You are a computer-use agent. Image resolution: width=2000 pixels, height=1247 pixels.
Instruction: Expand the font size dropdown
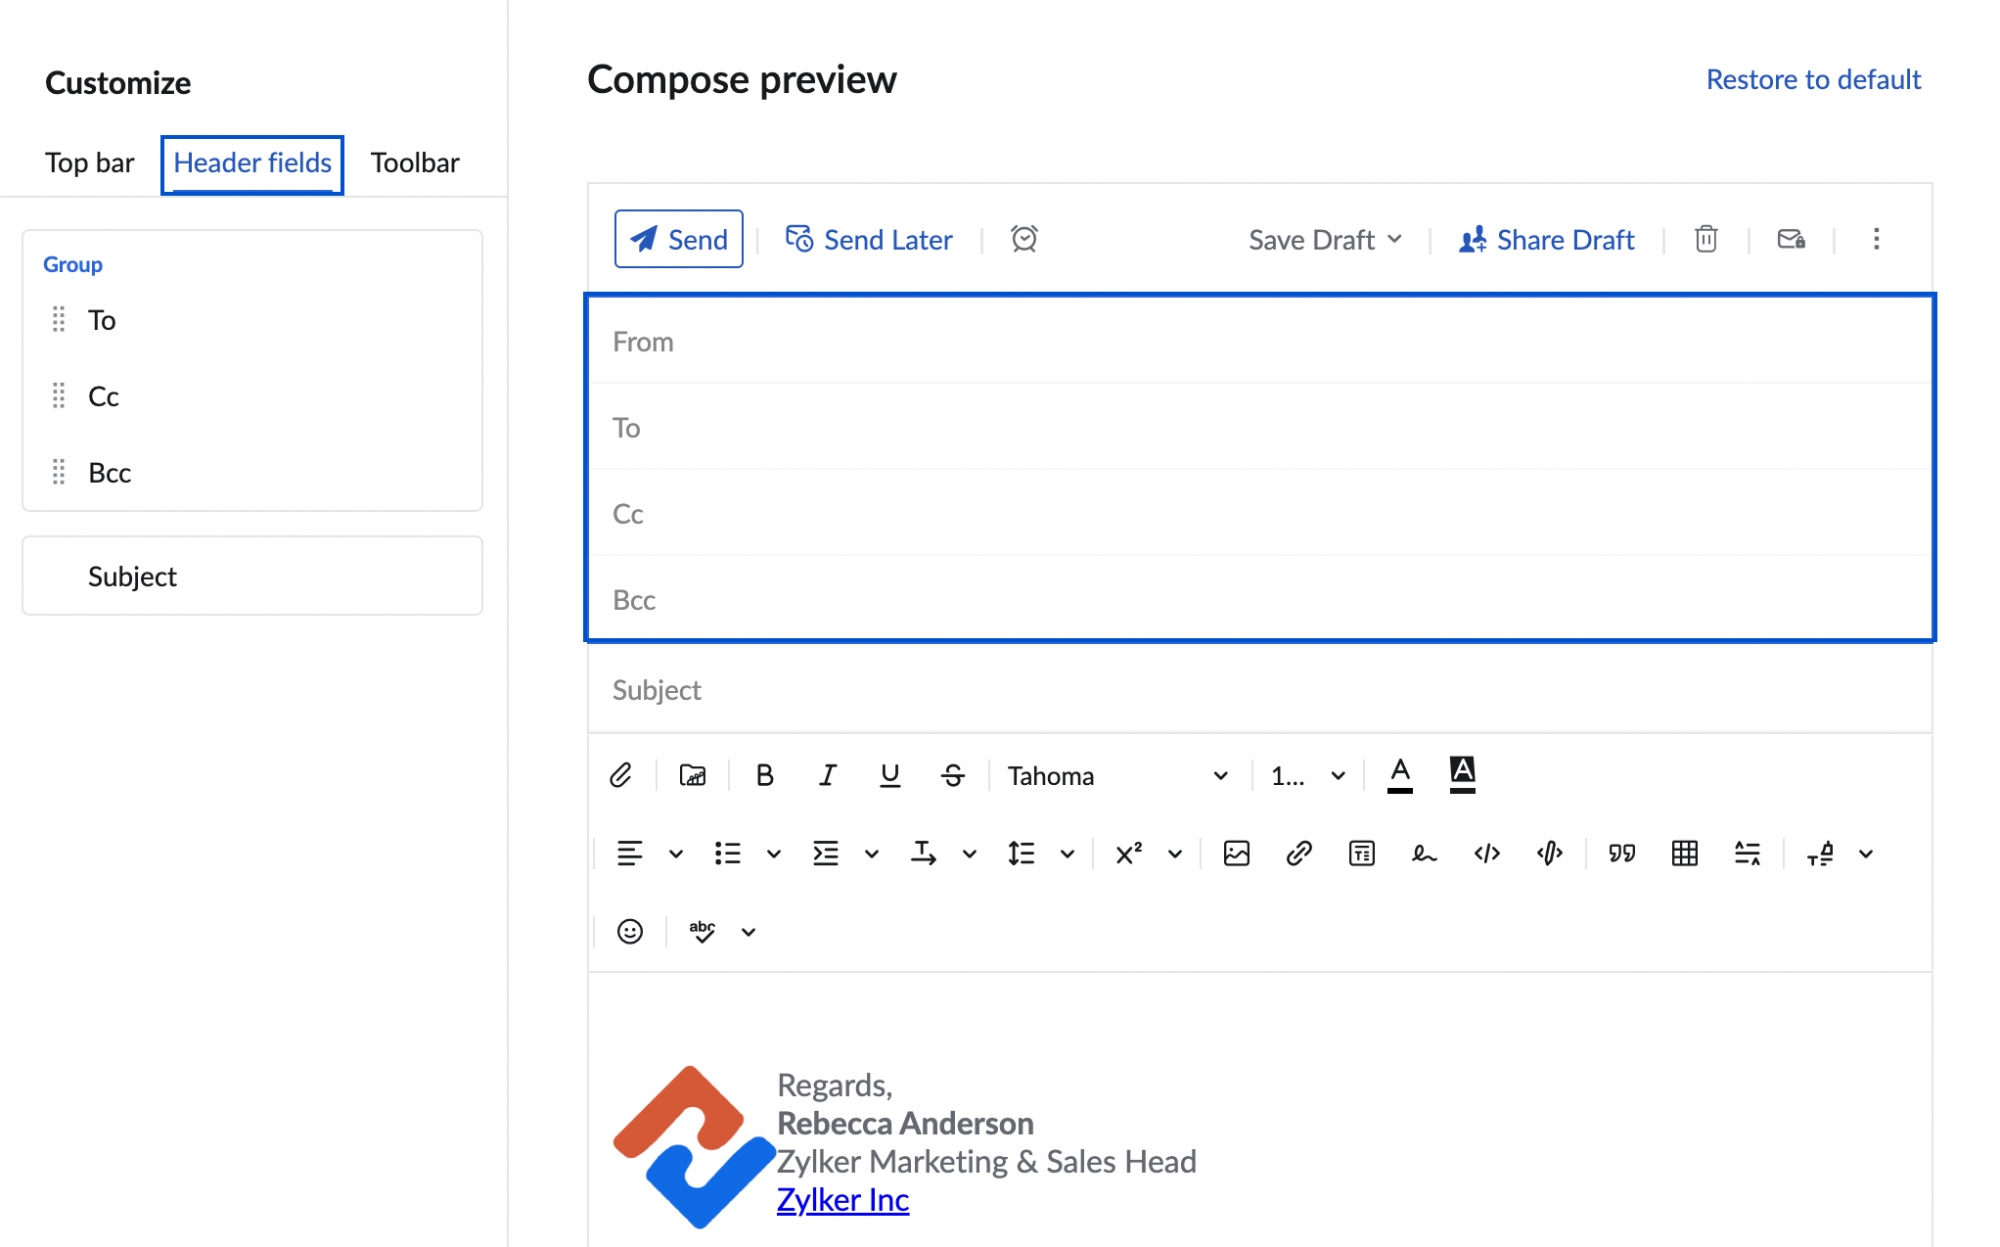point(1305,775)
